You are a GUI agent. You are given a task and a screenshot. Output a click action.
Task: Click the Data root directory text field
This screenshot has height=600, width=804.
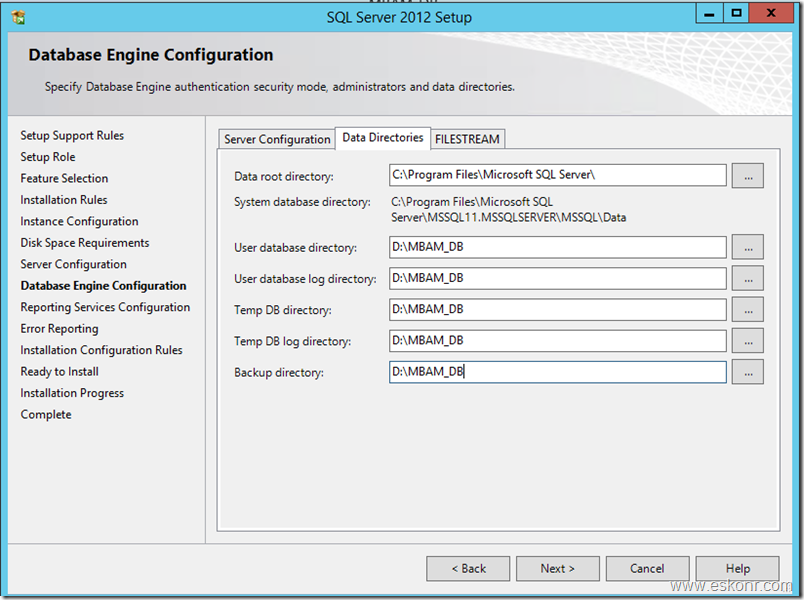click(550, 175)
